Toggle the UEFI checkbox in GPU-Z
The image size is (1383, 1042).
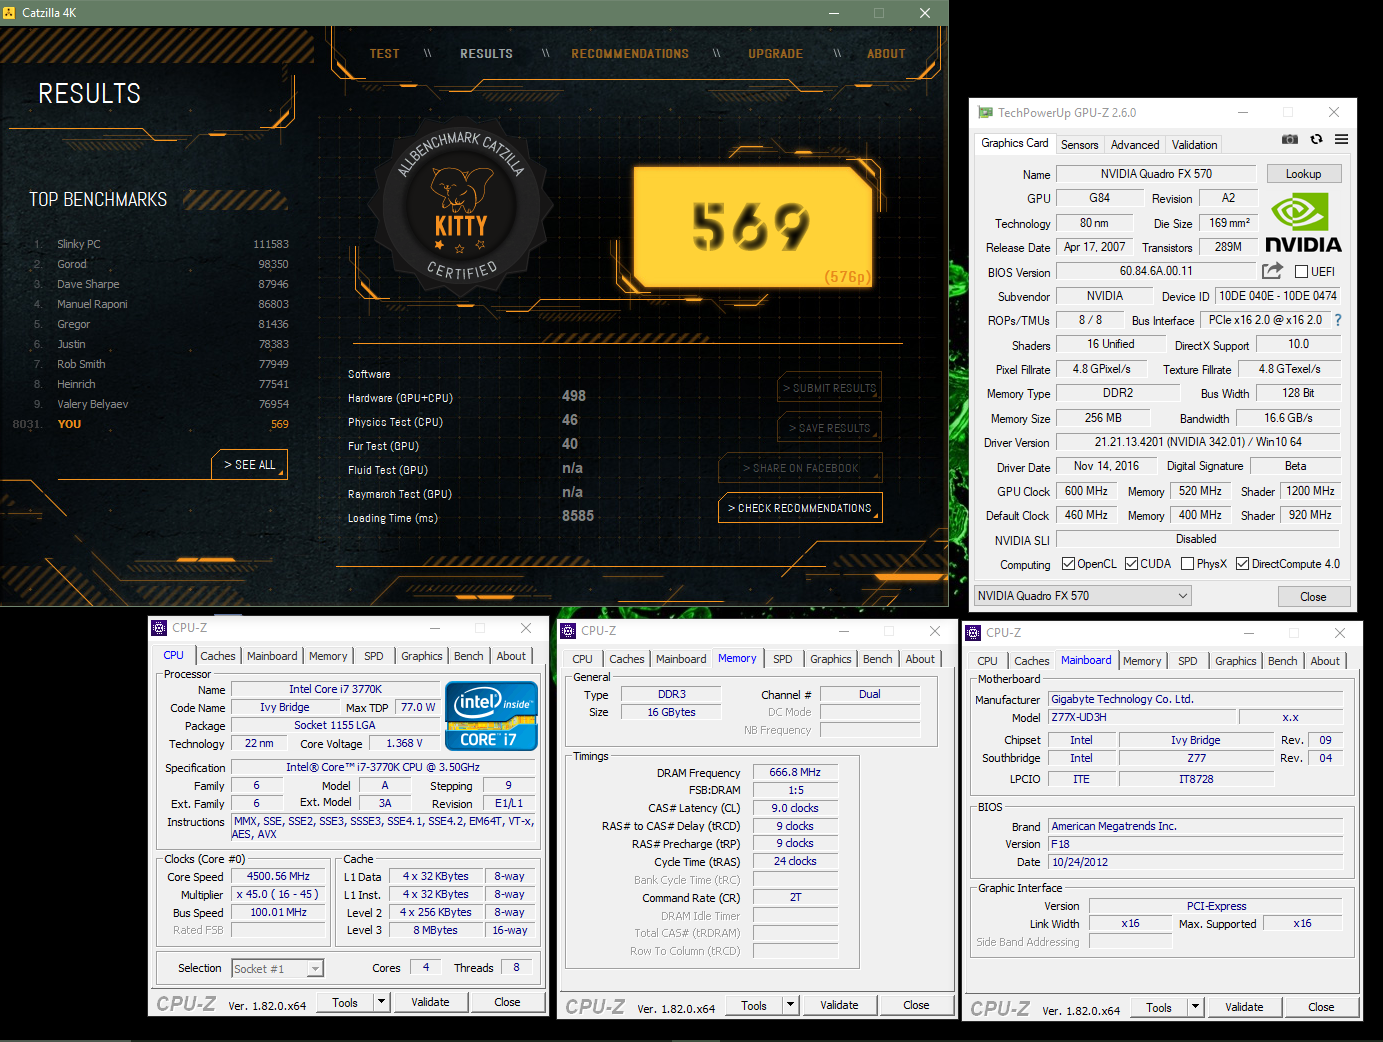[1301, 272]
